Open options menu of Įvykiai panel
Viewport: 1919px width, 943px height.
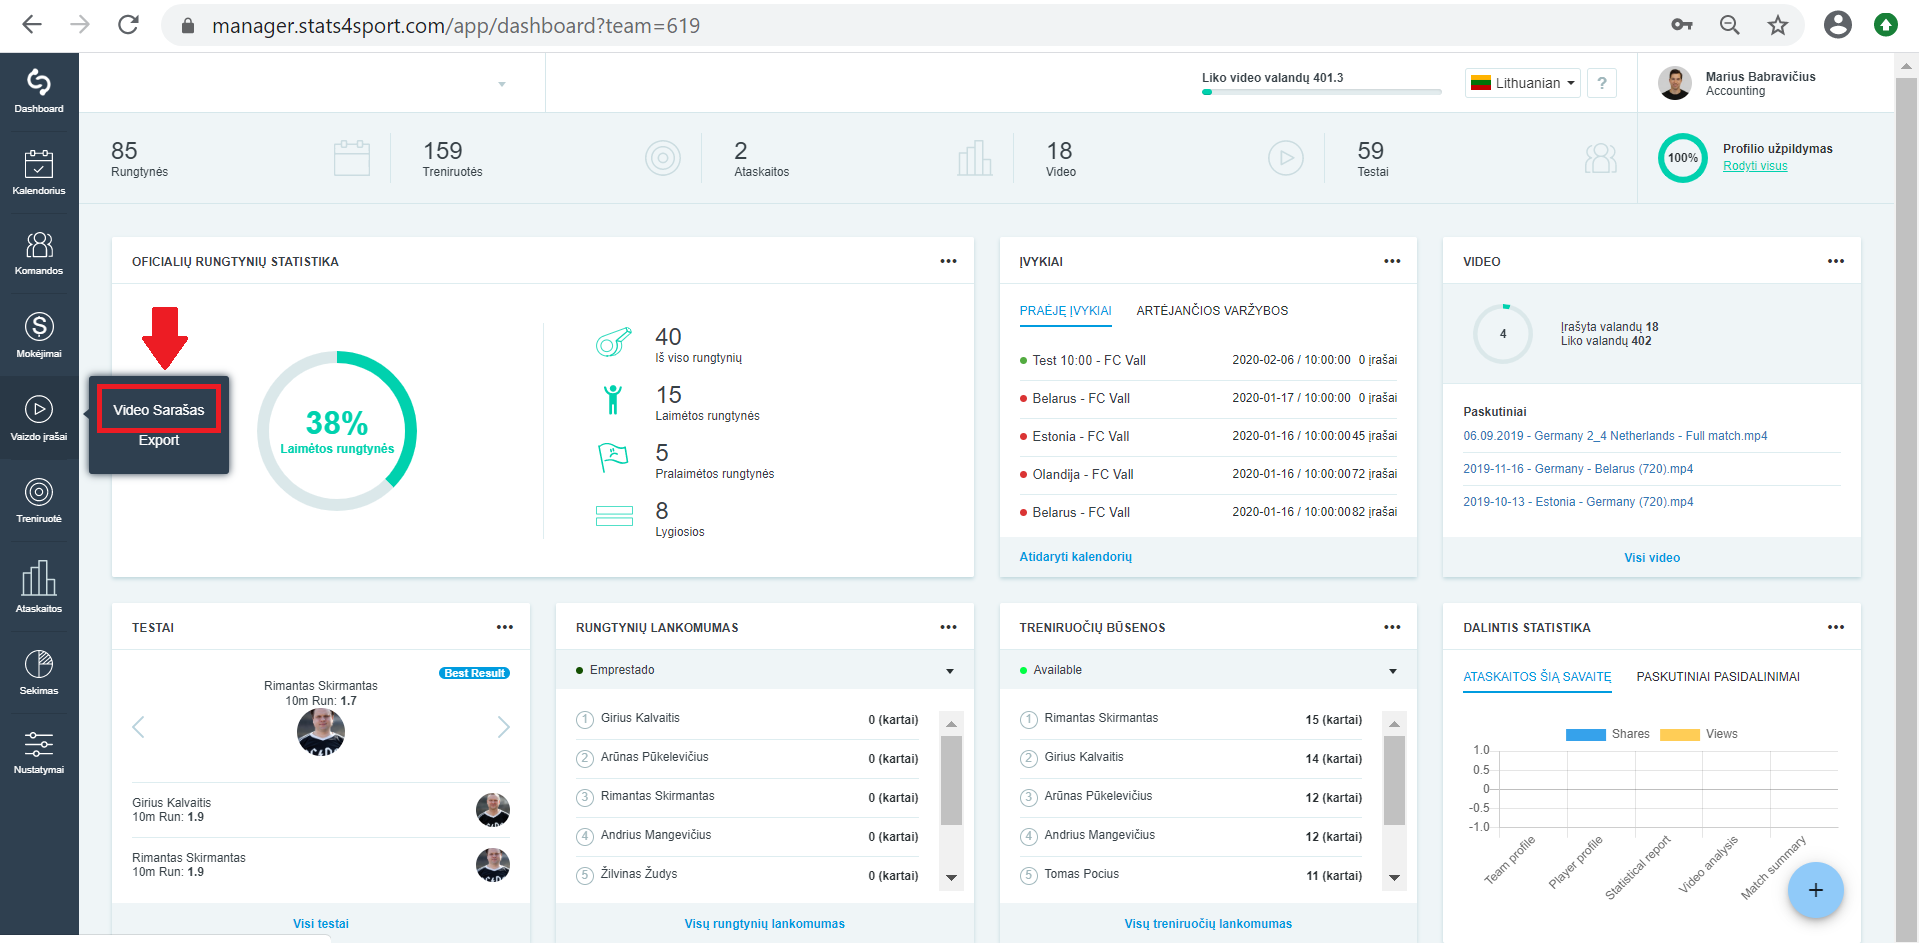click(1392, 261)
